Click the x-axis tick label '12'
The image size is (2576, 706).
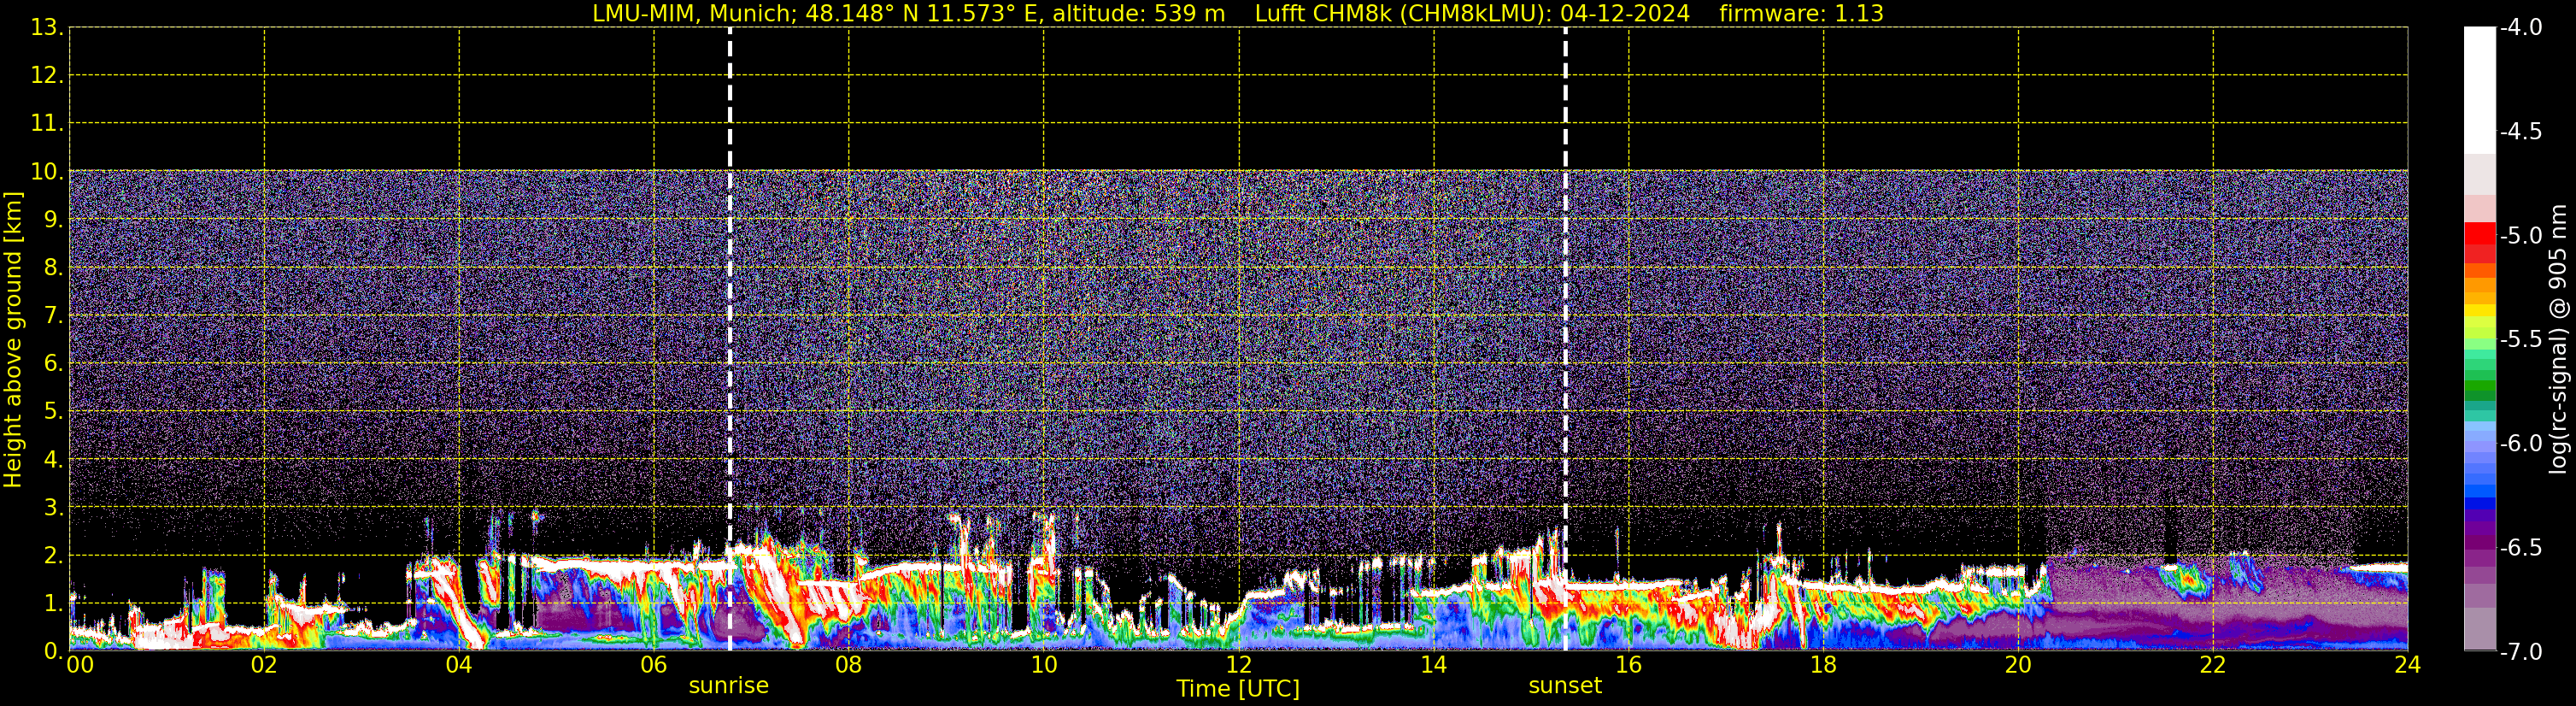[x=1238, y=665]
